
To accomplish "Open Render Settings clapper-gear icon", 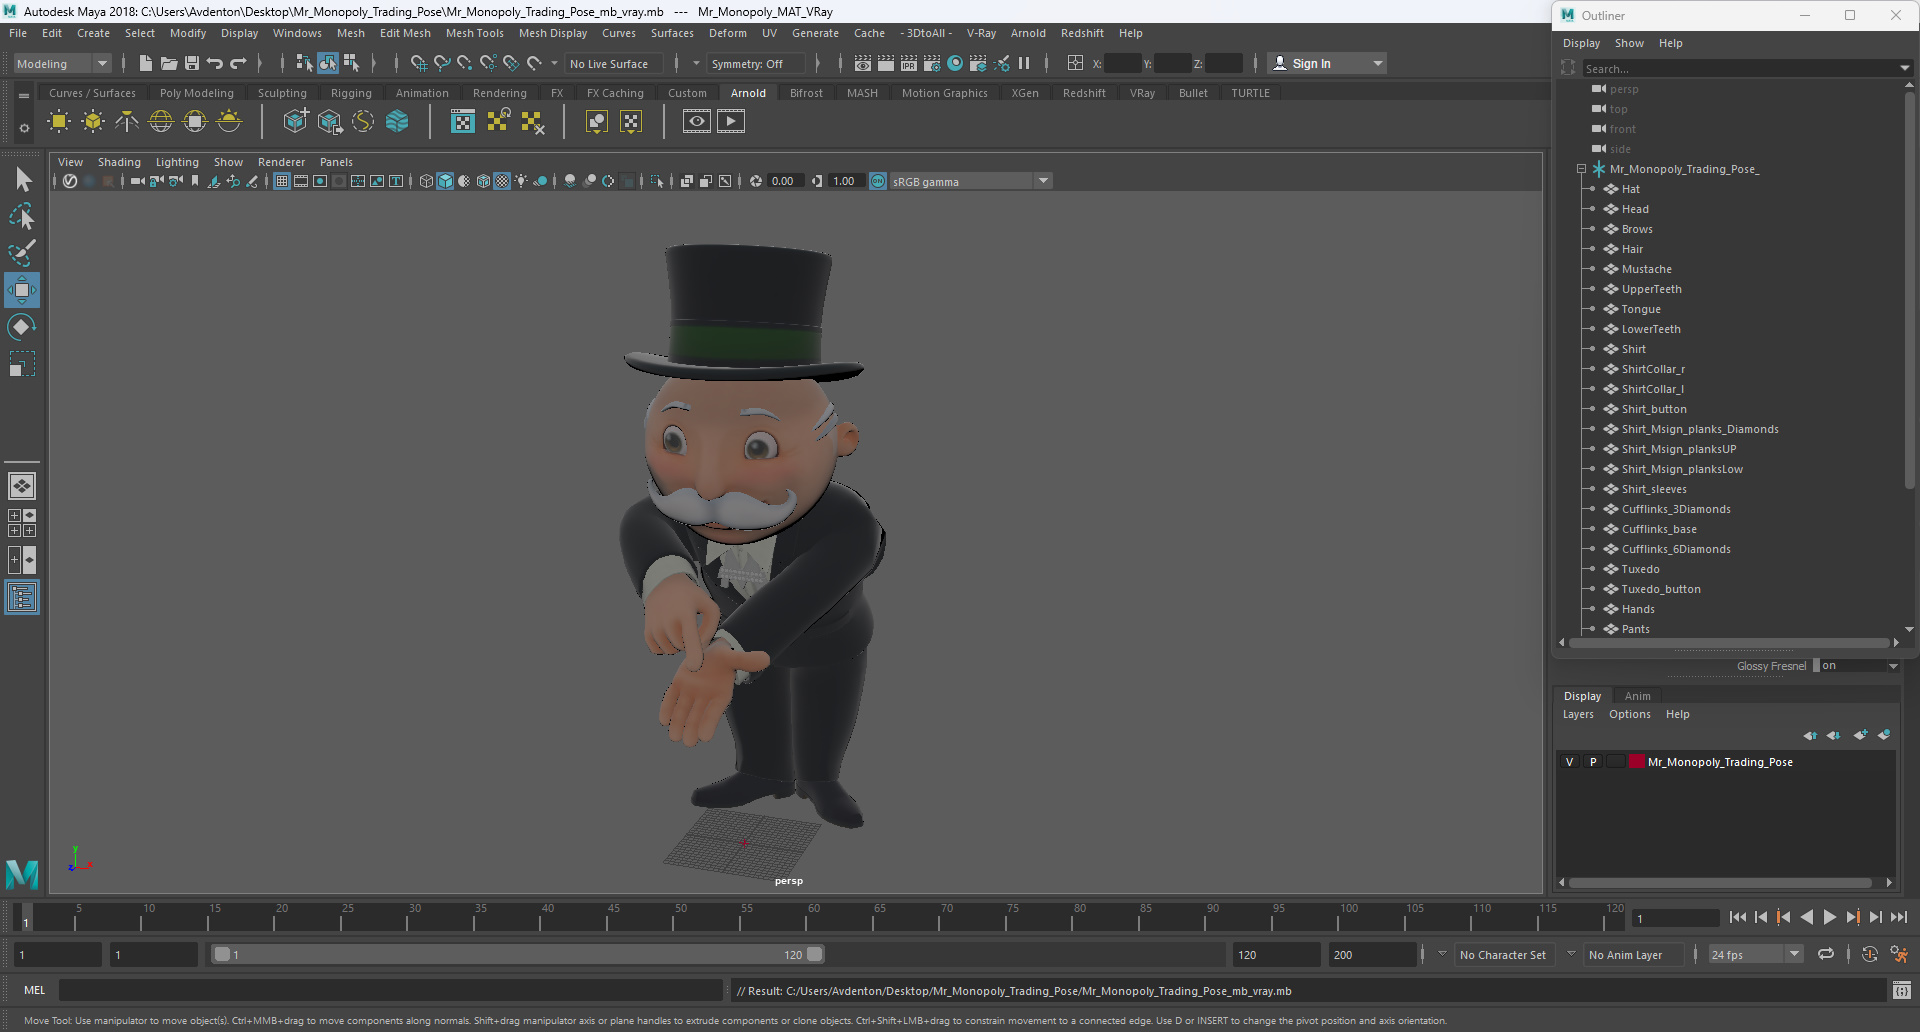I will pyautogui.click(x=932, y=63).
